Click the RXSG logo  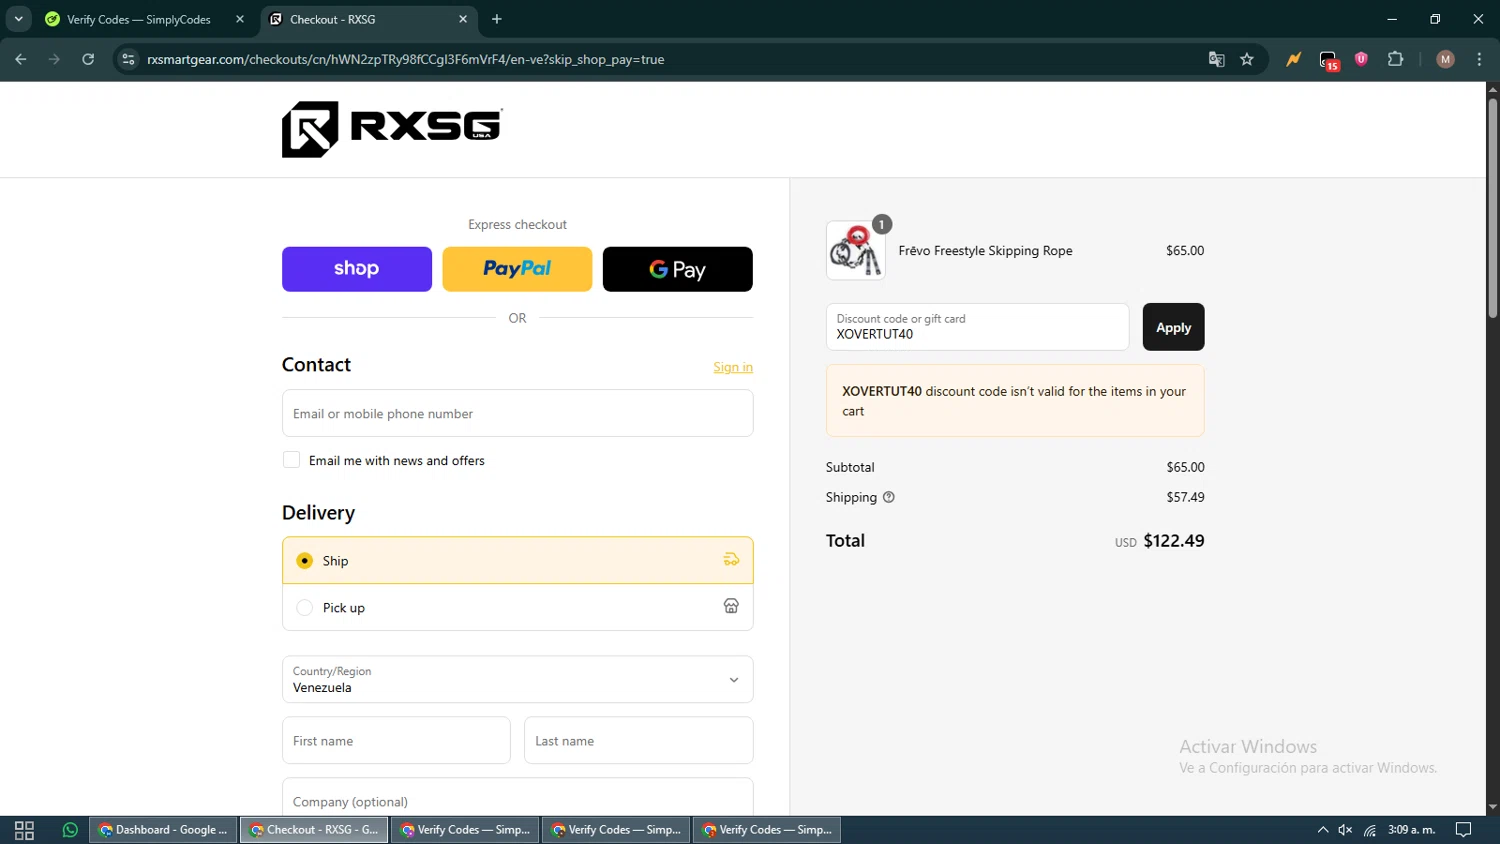[392, 129]
